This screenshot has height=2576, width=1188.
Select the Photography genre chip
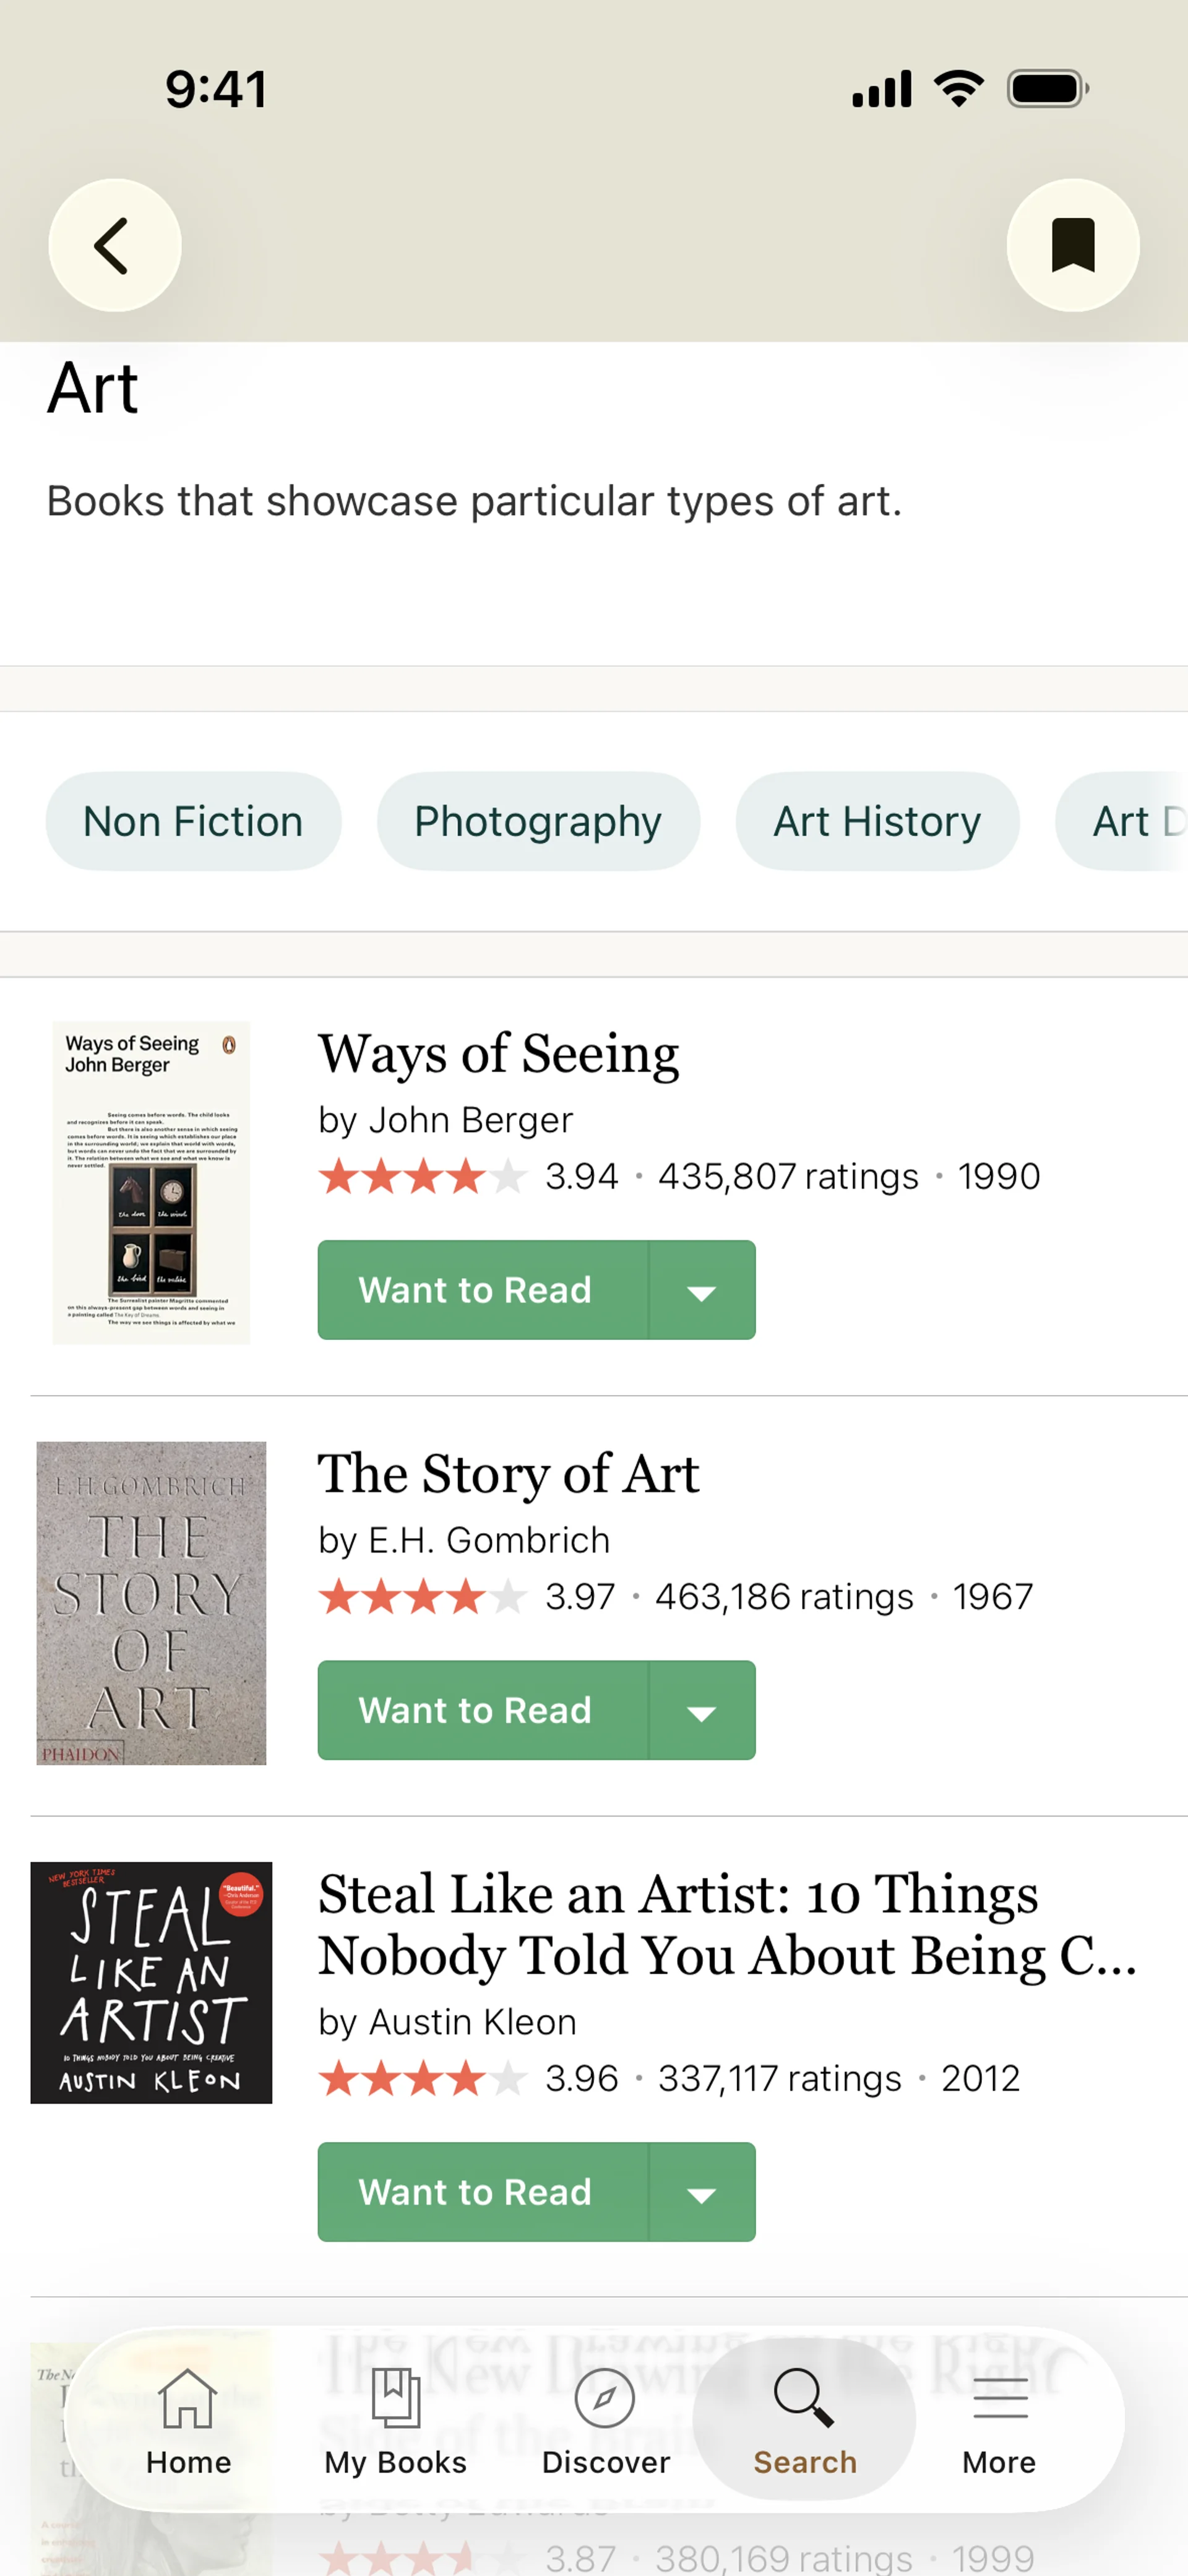pos(538,821)
